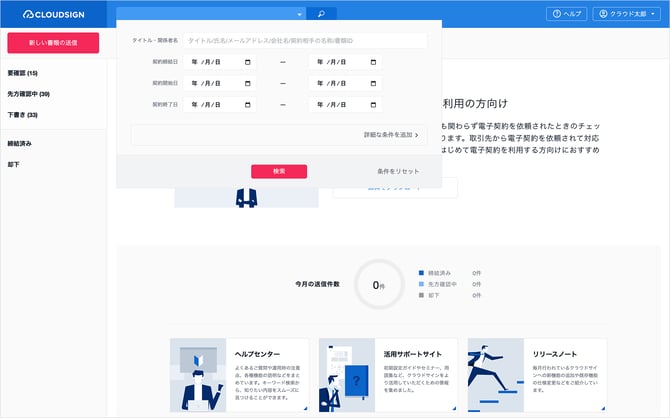The width and height of the screenshot is (670, 418).
Task: Expand the header search box dropdown arrow
Action: click(299, 15)
